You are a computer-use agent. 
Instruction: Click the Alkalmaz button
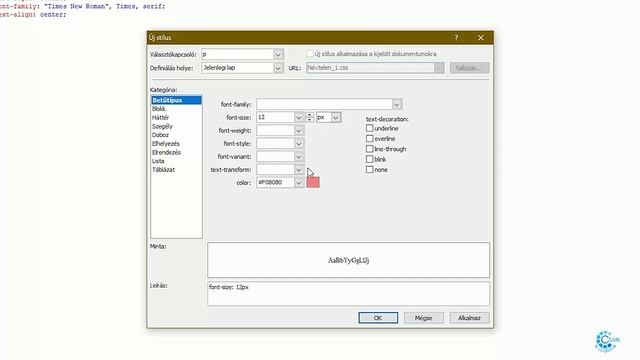click(x=469, y=318)
